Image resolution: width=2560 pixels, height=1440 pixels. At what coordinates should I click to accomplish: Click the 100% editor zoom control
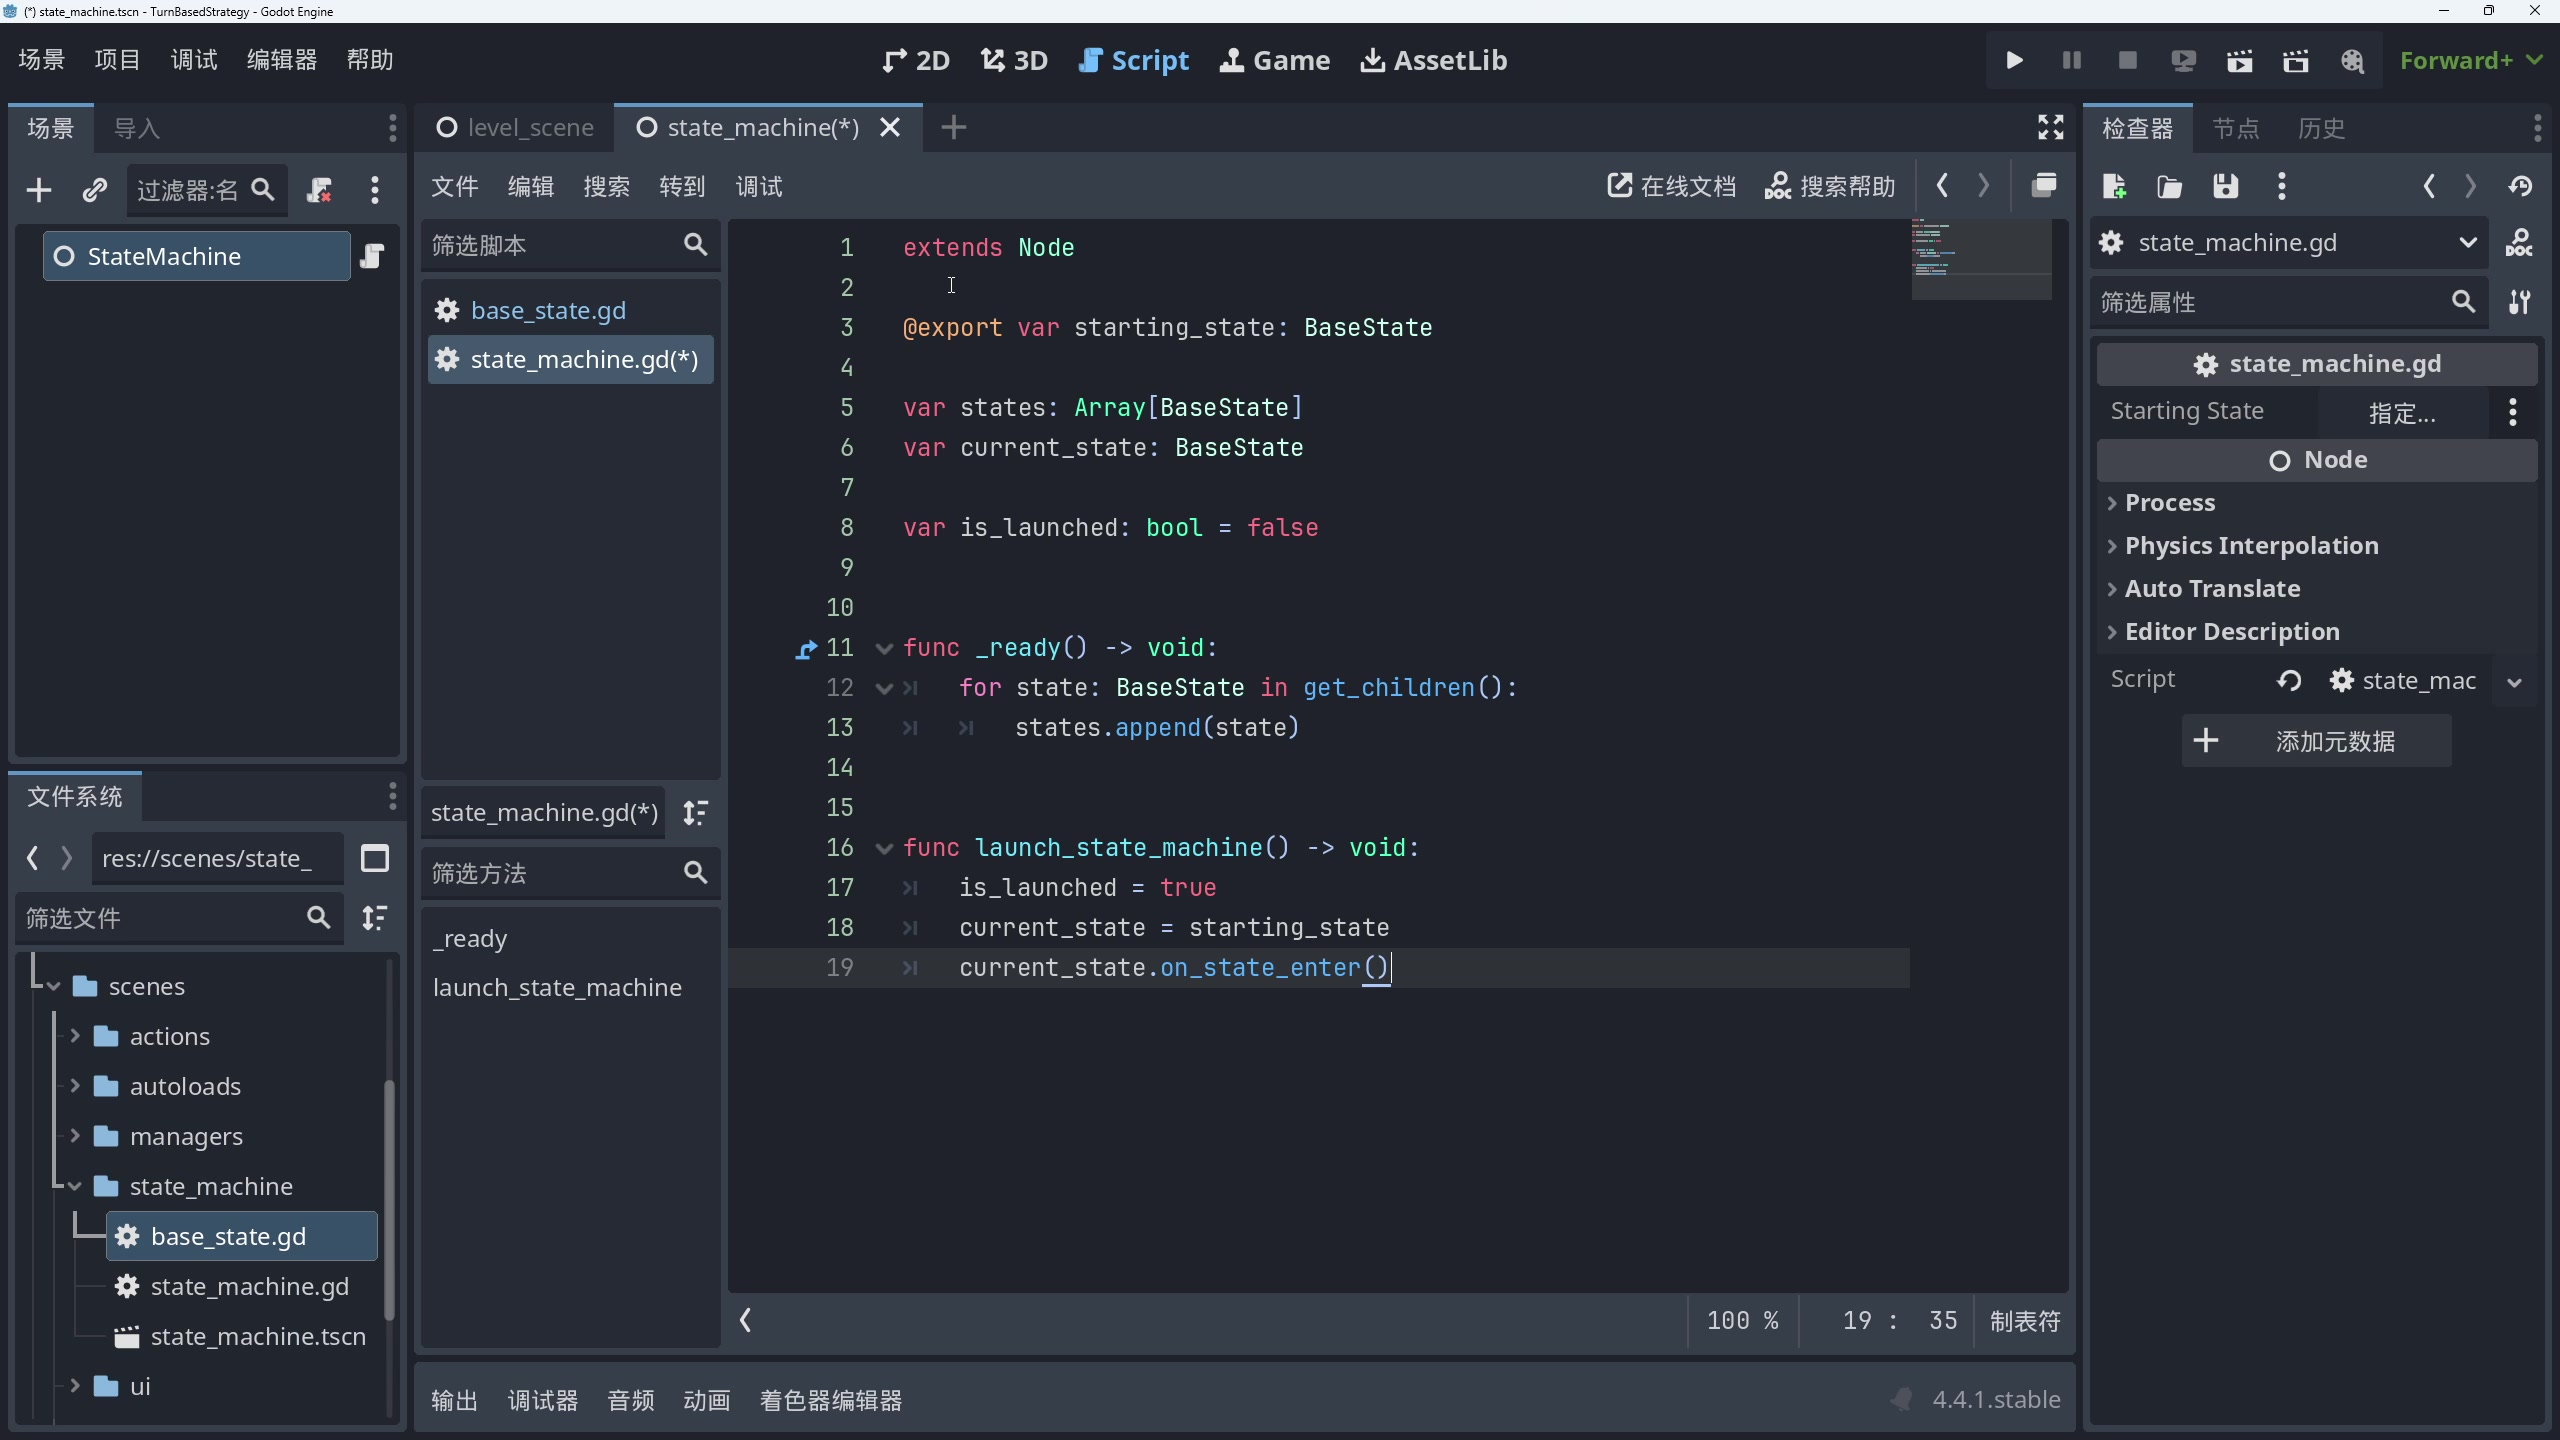point(1741,1320)
